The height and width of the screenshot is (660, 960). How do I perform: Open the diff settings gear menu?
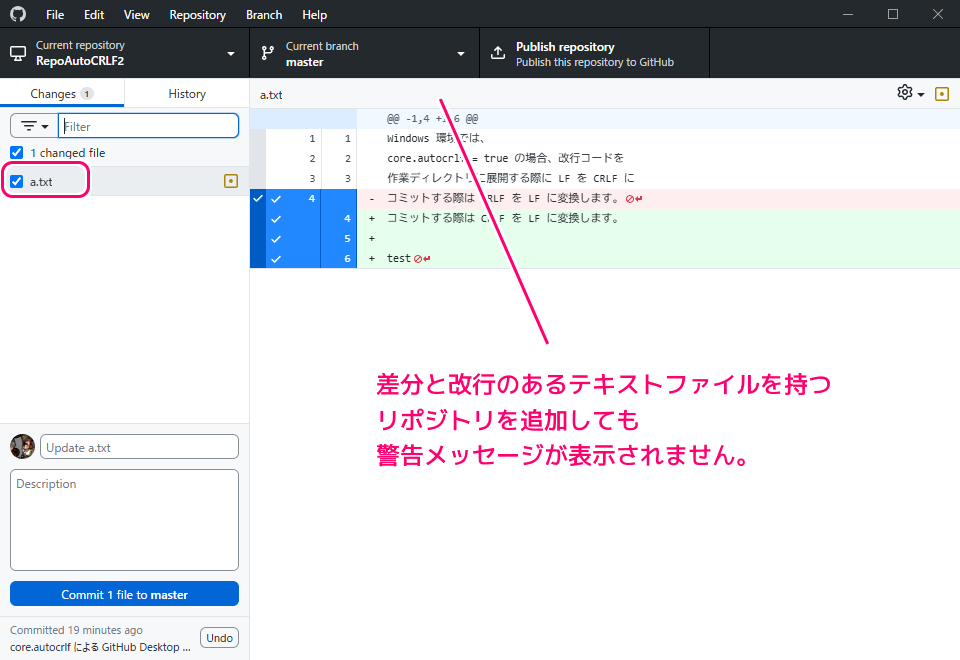(909, 93)
